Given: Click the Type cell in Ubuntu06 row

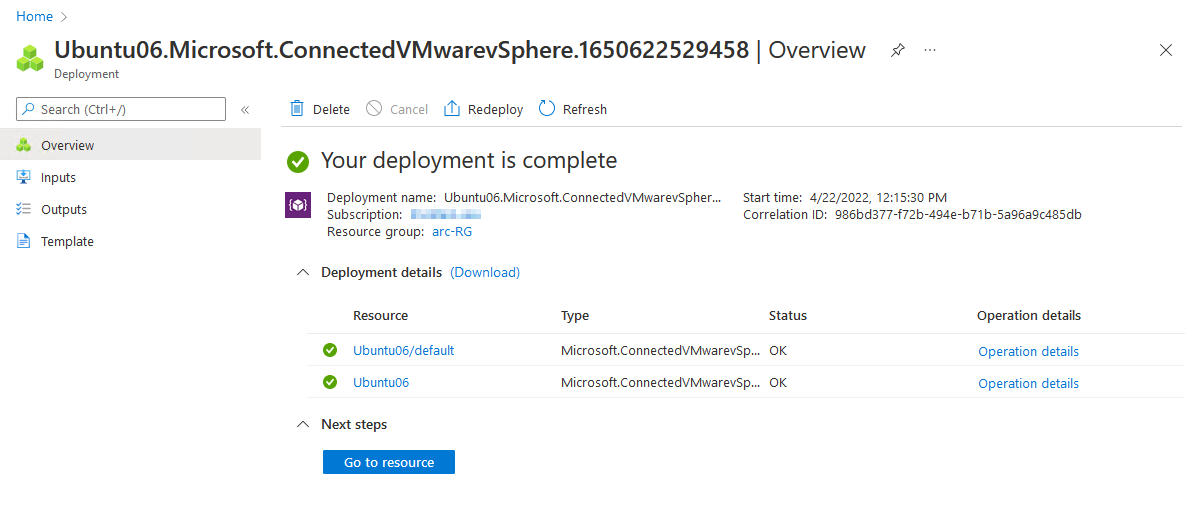Looking at the screenshot, I should (661, 383).
